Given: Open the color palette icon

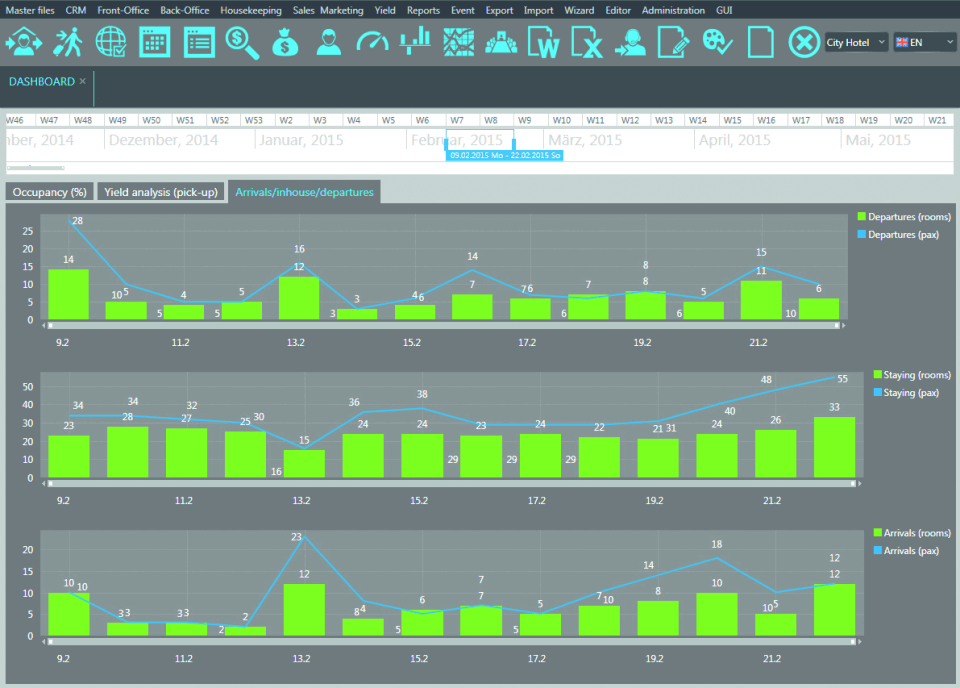Looking at the screenshot, I should coord(718,42).
